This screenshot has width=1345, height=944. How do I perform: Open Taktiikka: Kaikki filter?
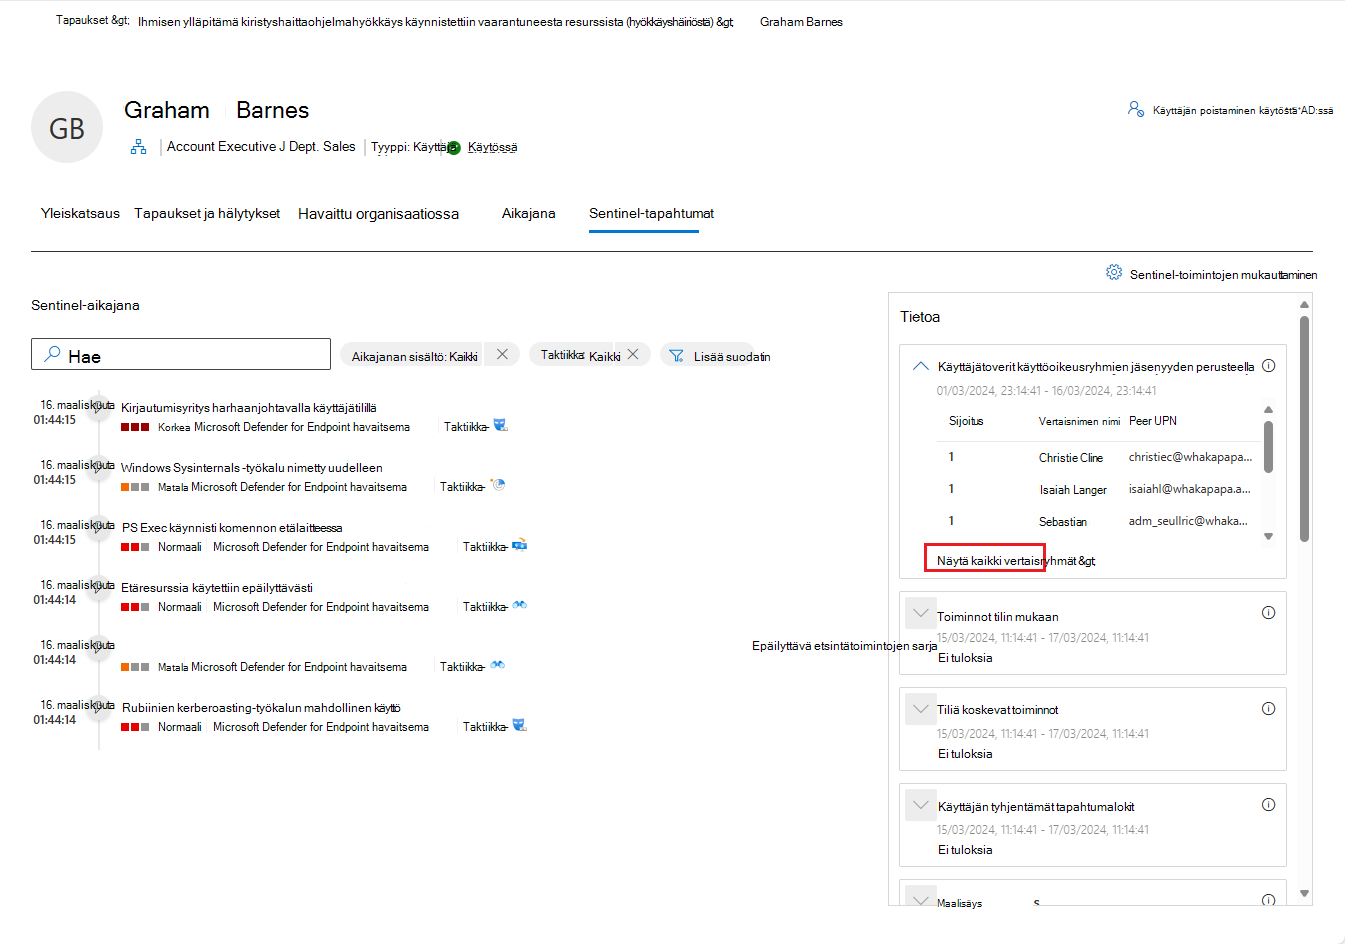(x=580, y=355)
